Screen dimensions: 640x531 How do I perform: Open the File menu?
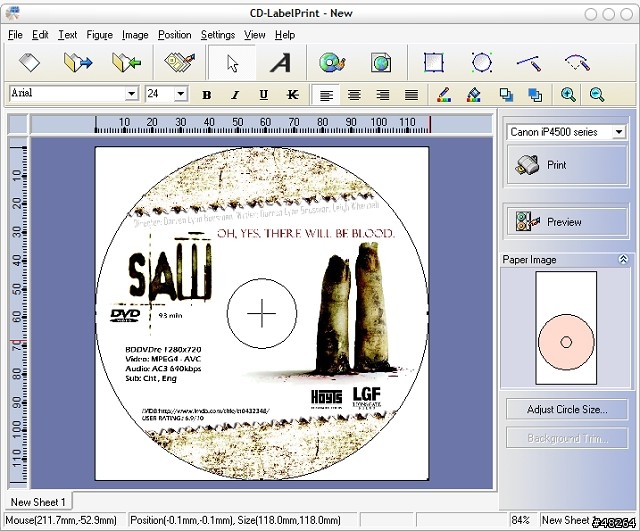pos(15,35)
